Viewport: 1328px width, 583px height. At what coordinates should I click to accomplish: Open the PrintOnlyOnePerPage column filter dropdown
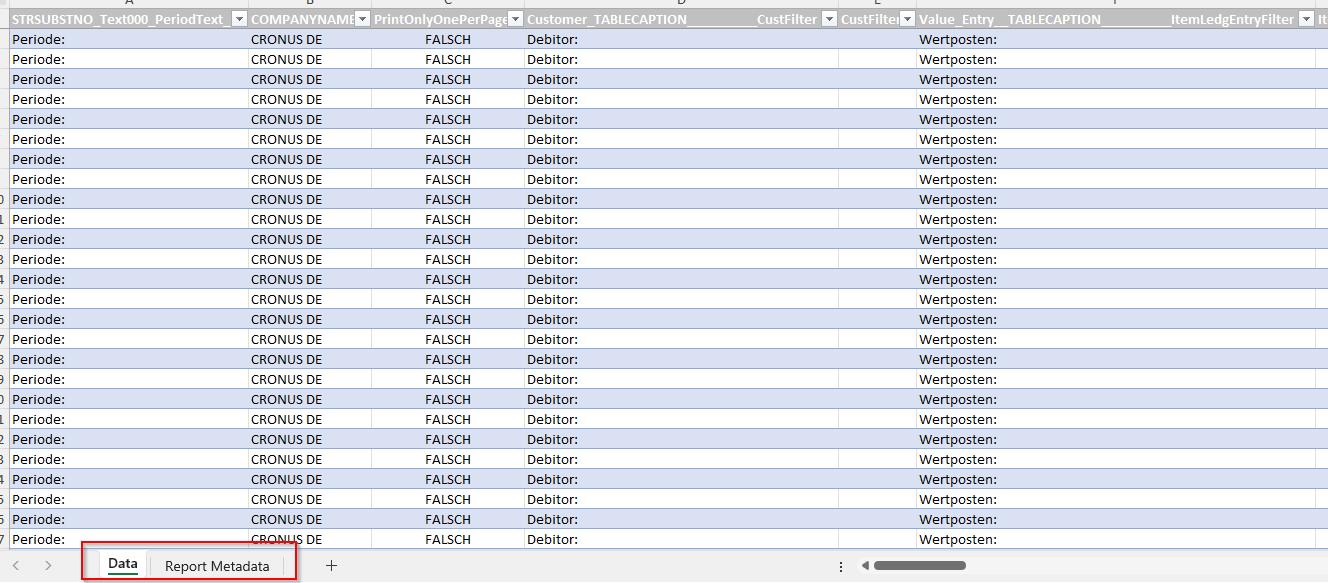tap(515, 19)
